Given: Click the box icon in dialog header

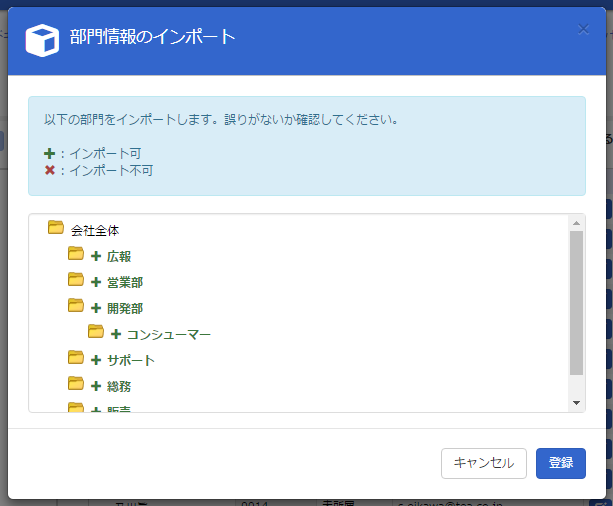Looking at the screenshot, I should (42, 40).
